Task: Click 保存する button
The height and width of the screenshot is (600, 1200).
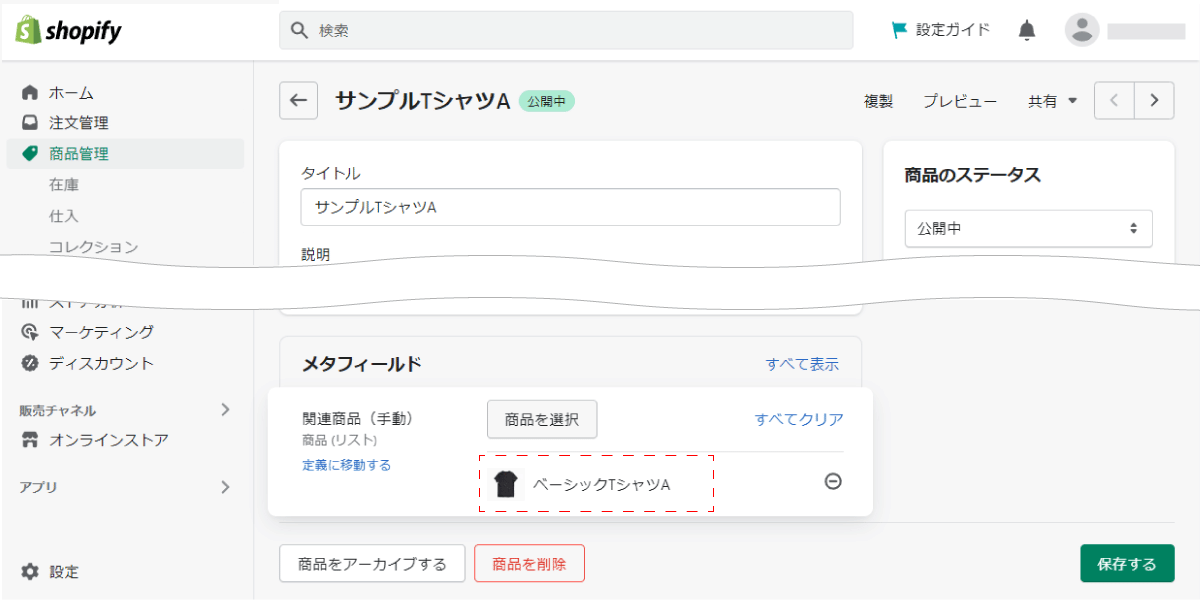Action: [1127, 563]
